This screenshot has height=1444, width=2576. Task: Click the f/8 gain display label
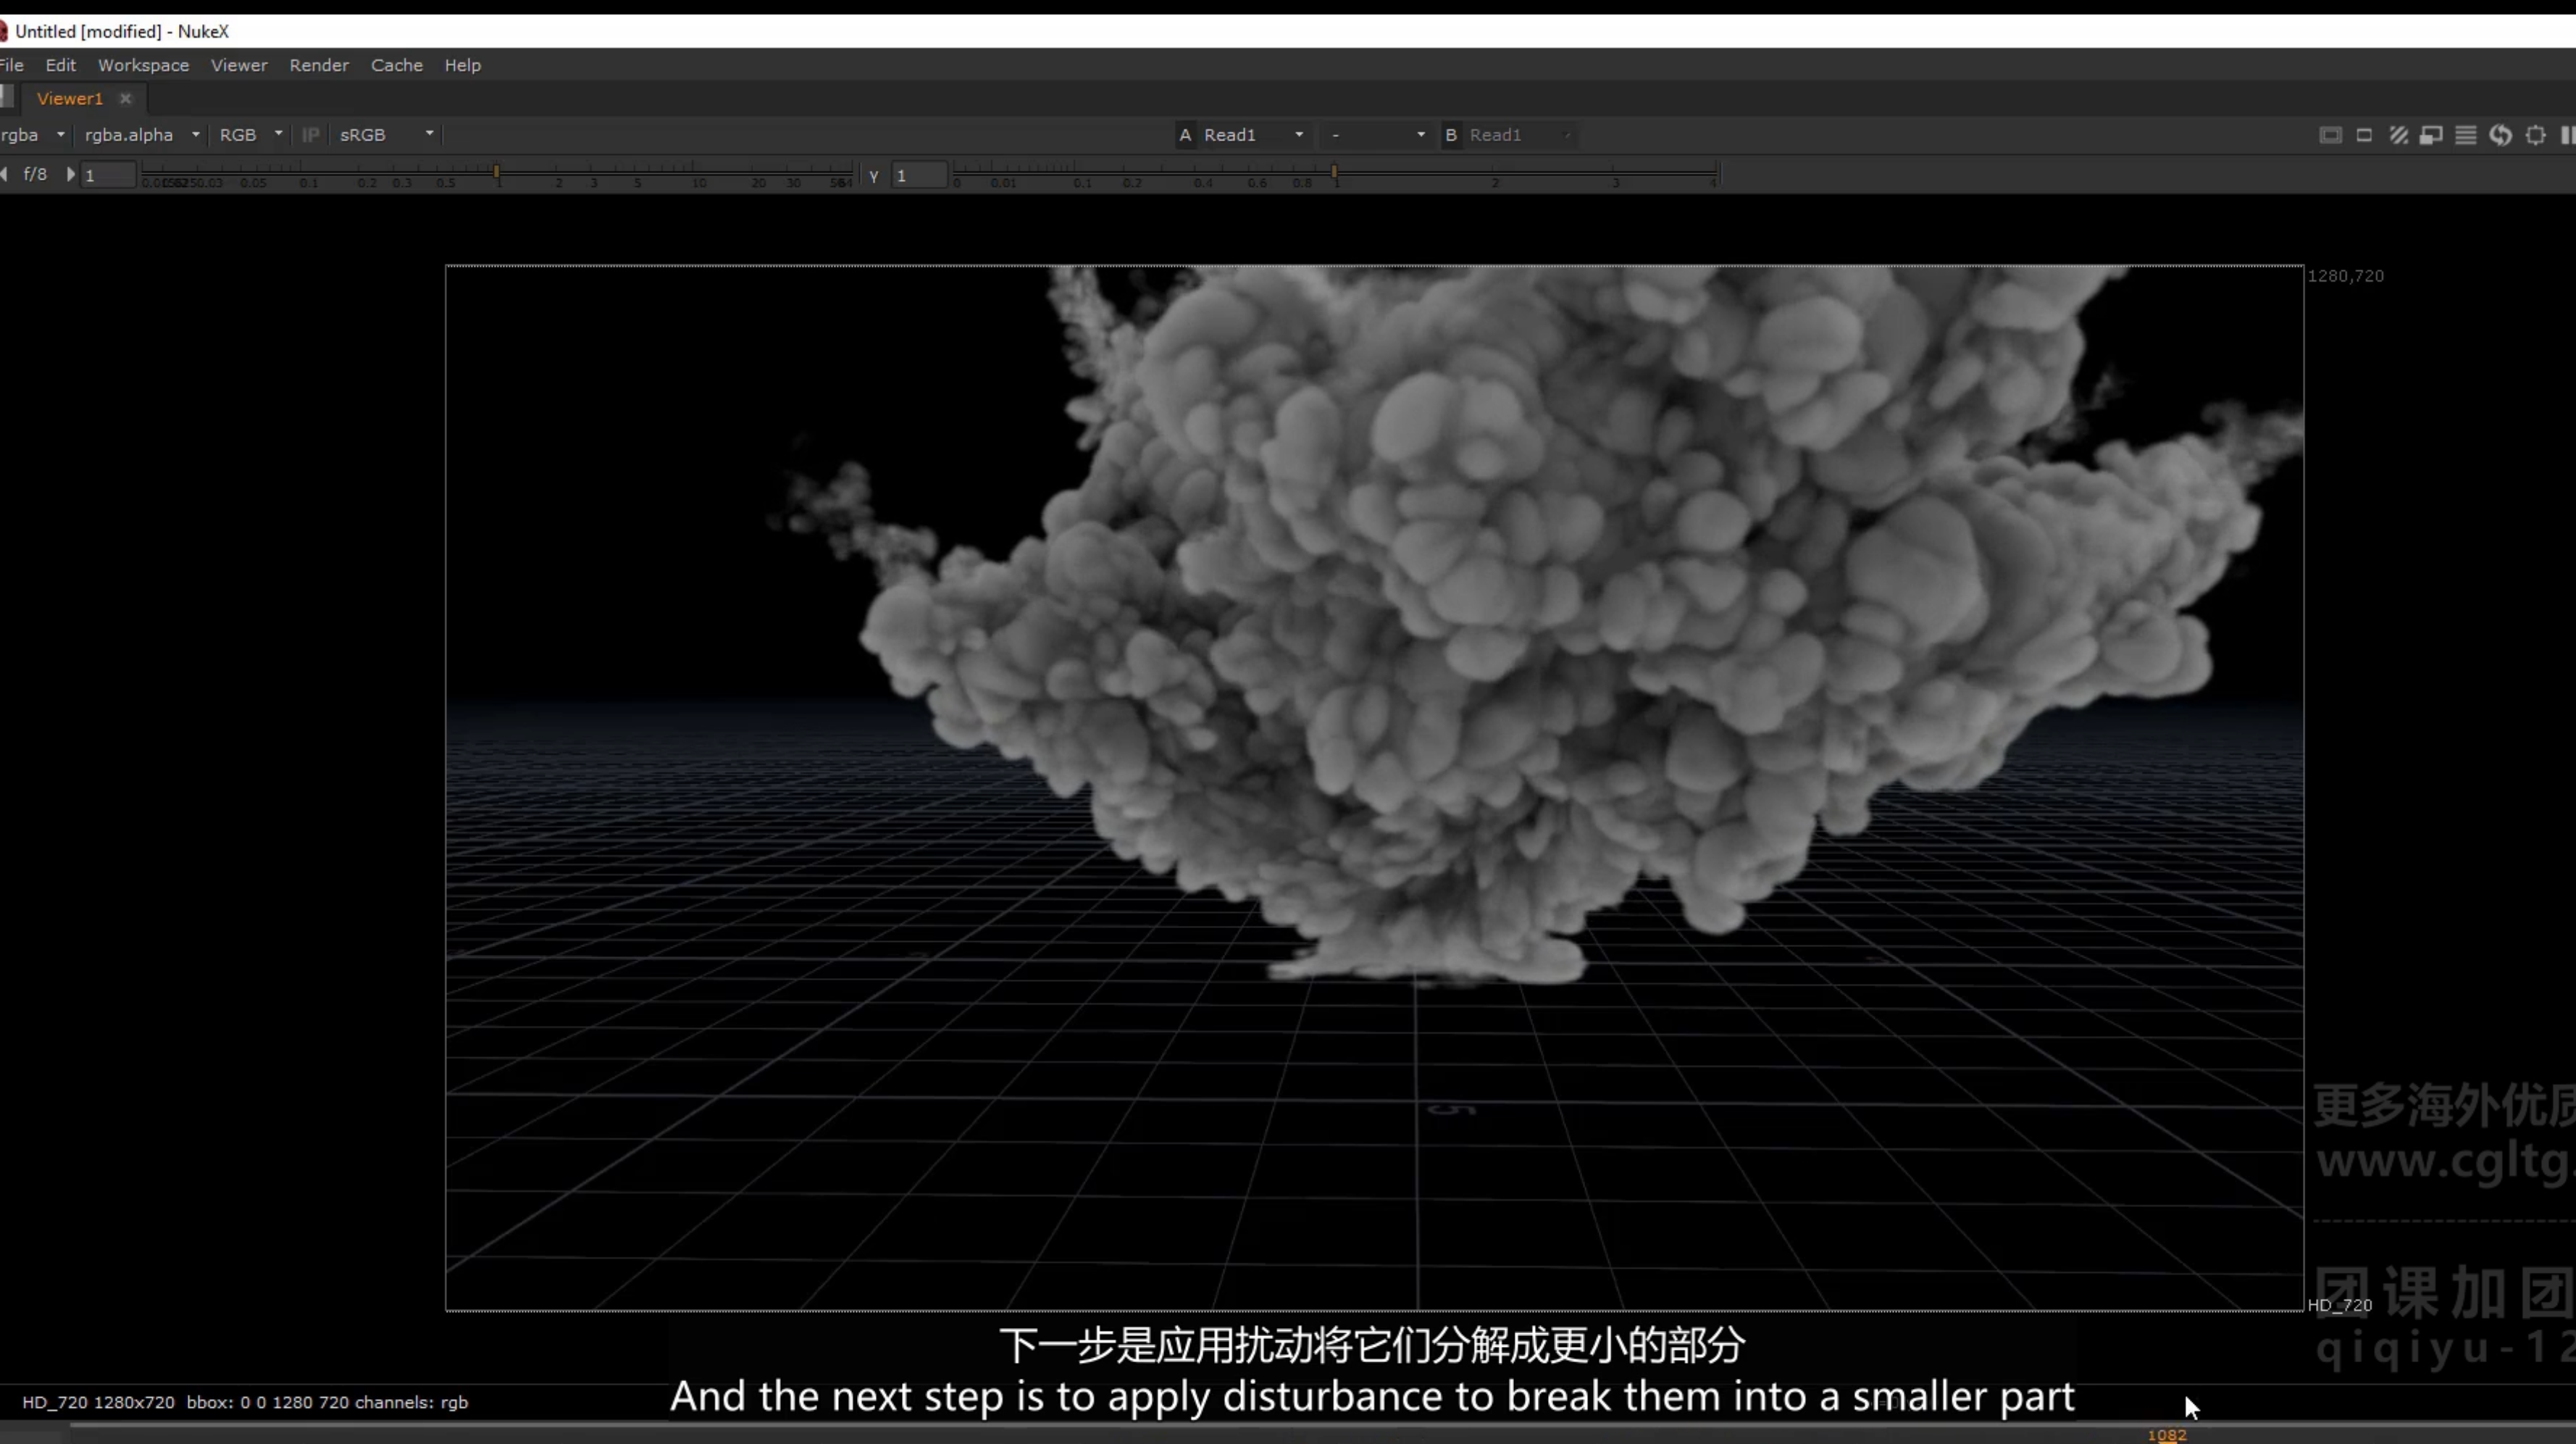coord(35,174)
